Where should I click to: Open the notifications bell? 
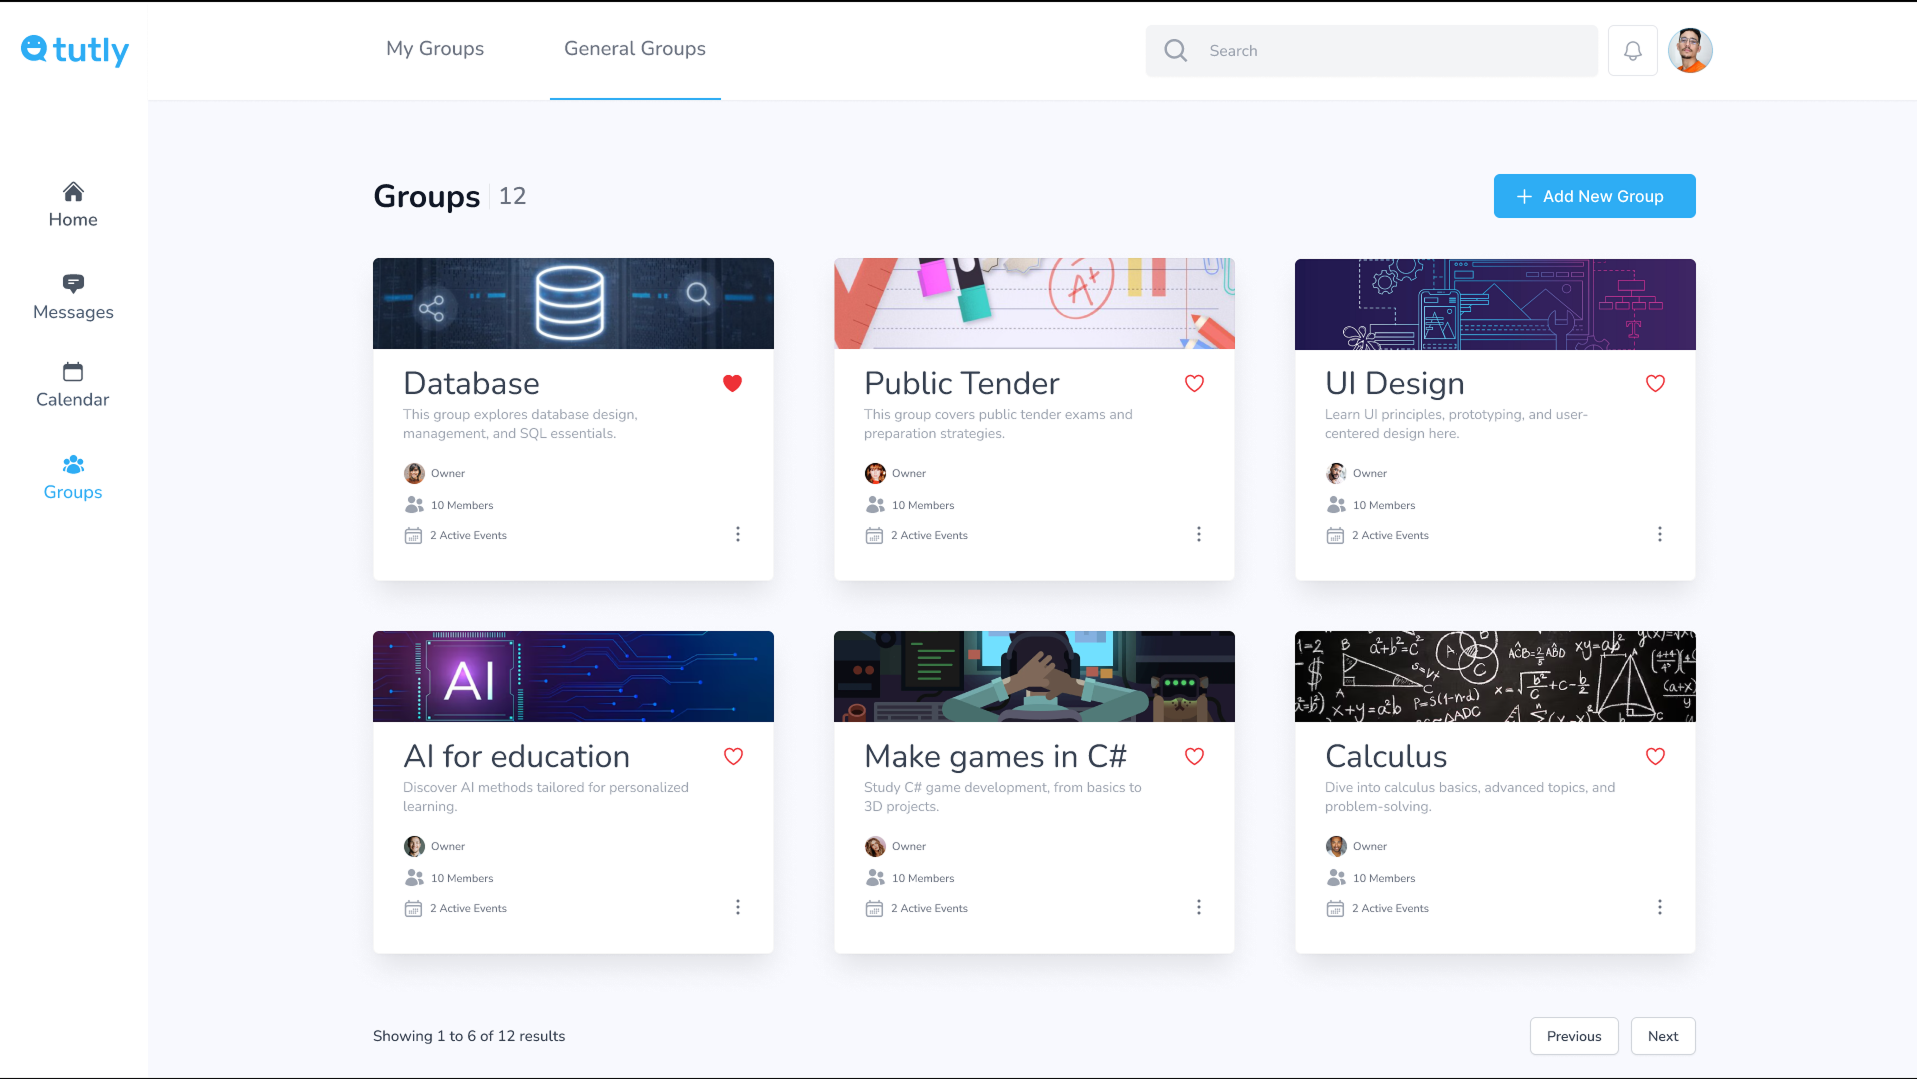pos(1632,51)
